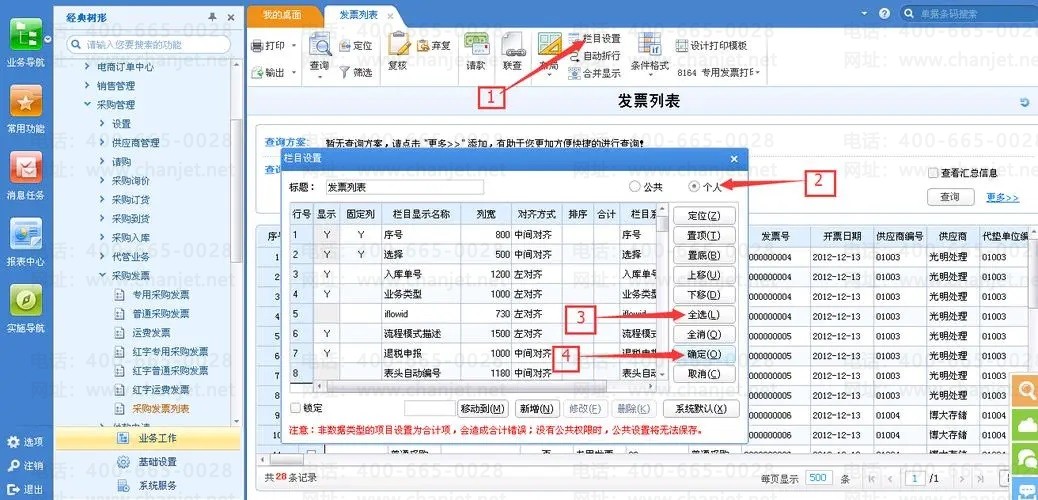This screenshot has width=1038, height=500.
Task: Expand the 供应商管理 tree node
Action: pyautogui.click(x=102, y=142)
